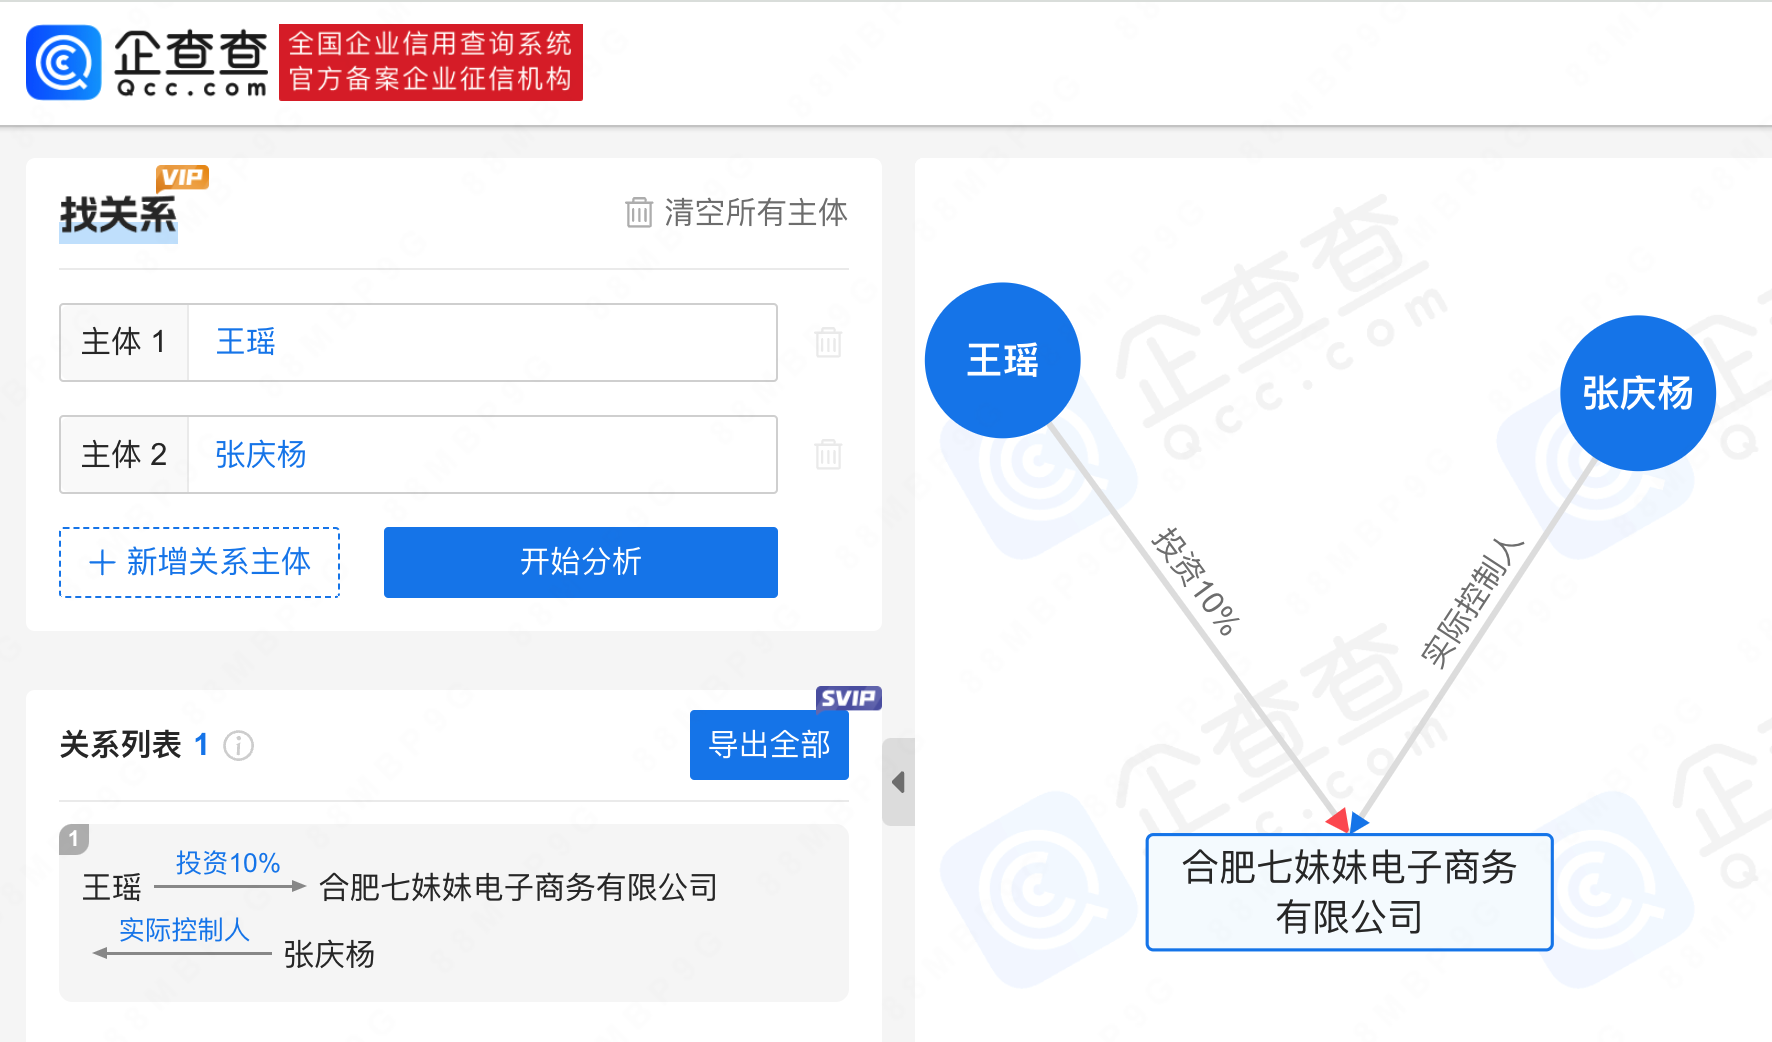Select the 王瑶 node in the graph
This screenshot has height=1042, width=1772.
(x=1003, y=360)
